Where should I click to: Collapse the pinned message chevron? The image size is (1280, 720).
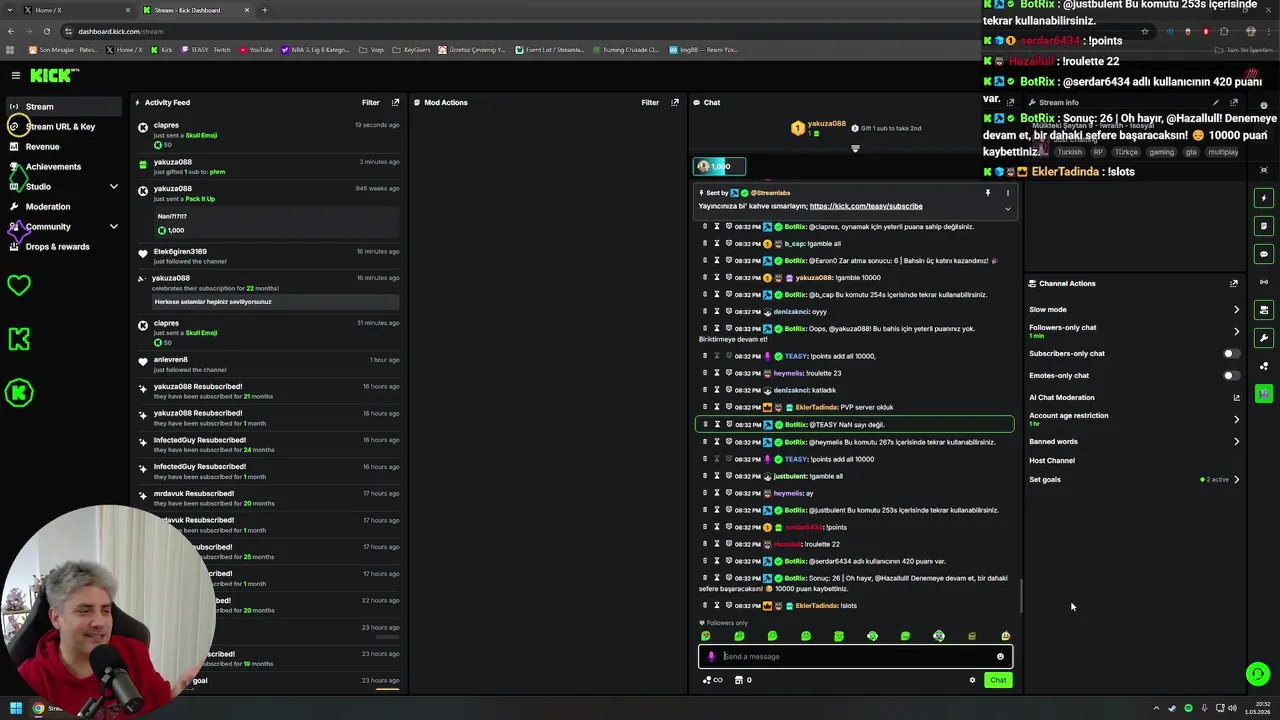point(1007,208)
